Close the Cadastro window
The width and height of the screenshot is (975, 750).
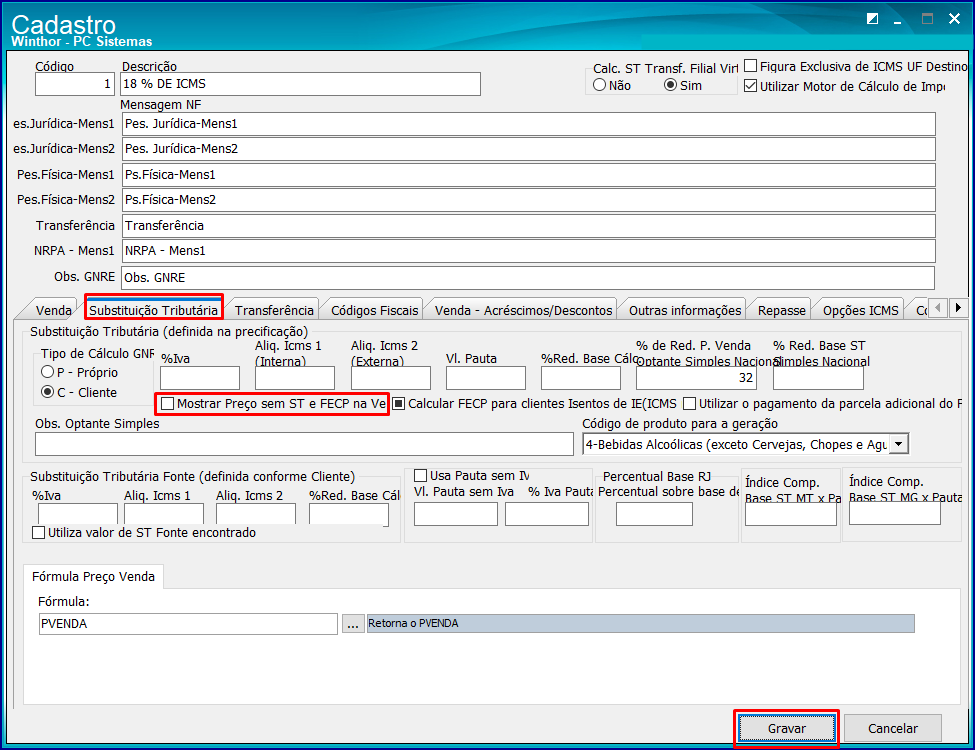tap(954, 19)
